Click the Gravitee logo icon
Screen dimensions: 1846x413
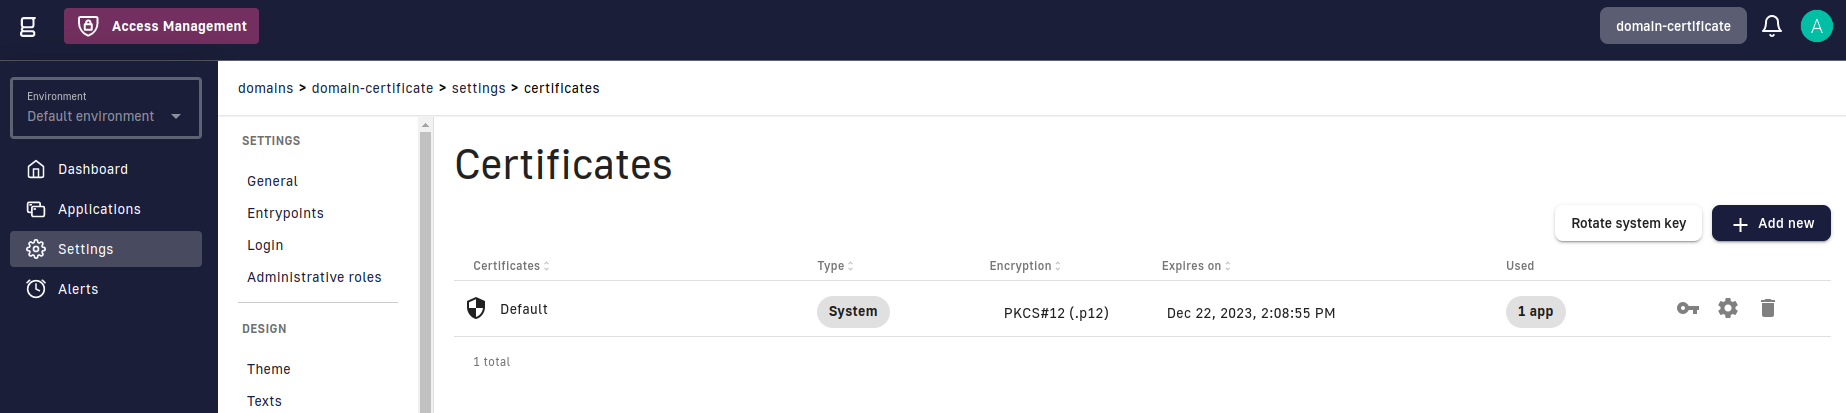pyautogui.click(x=28, y=26)
